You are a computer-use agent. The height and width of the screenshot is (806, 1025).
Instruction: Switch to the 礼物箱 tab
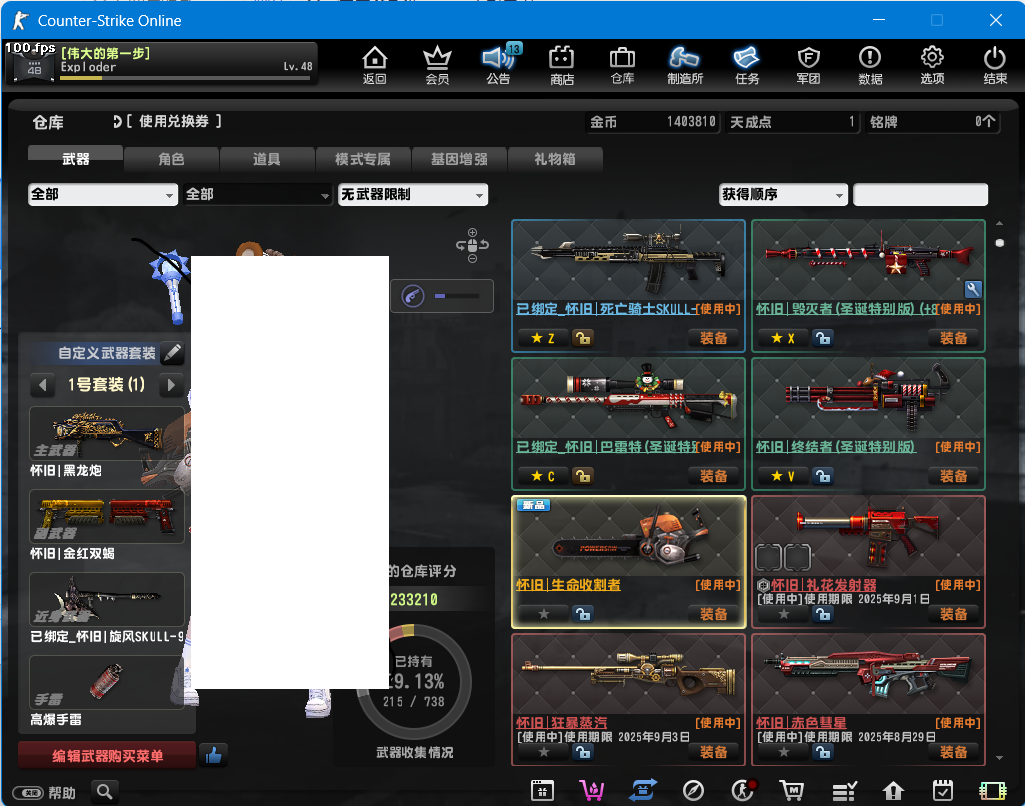coord(554,159)
